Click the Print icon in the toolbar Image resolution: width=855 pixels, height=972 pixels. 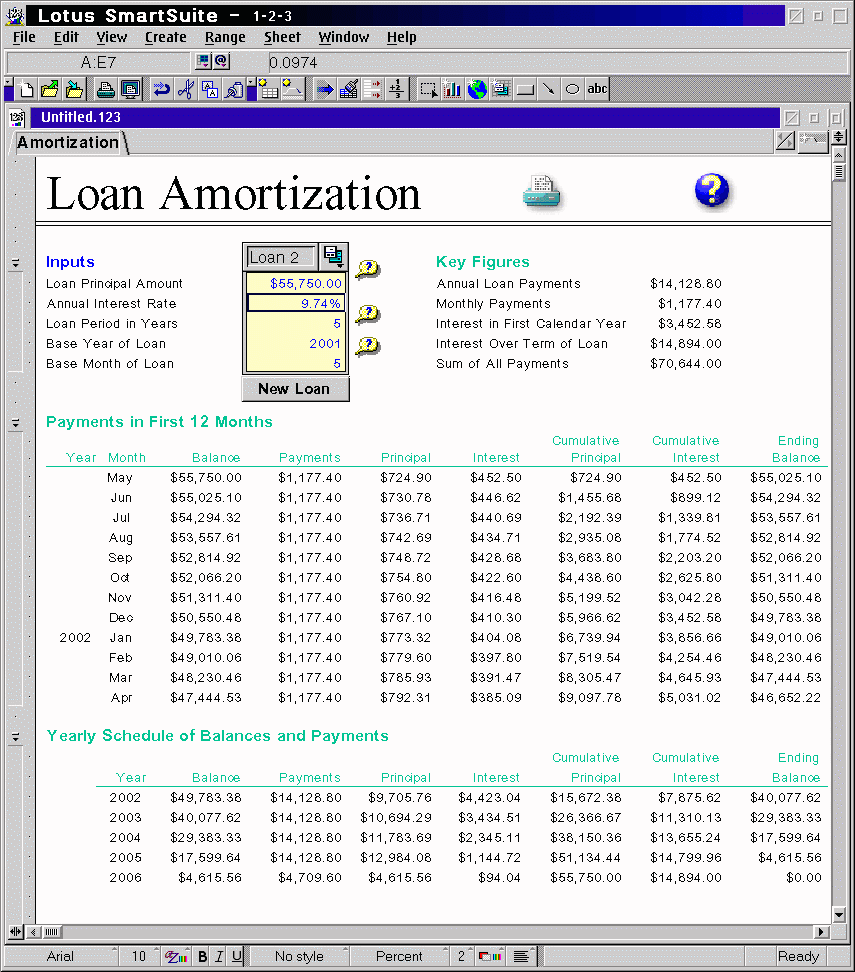pos(105,90)
